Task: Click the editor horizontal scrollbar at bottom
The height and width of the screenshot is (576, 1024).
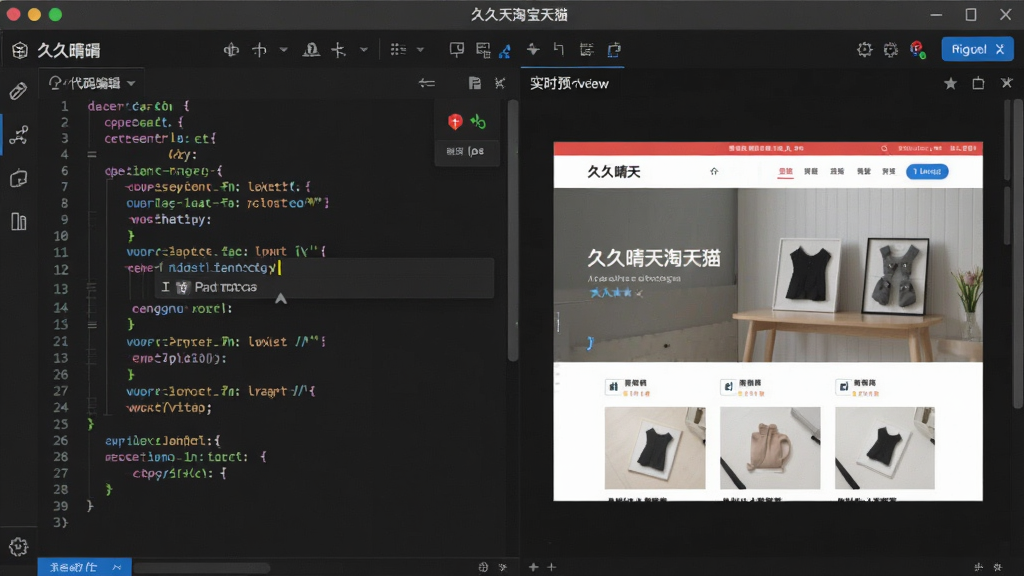Action: tap(202, 568)
